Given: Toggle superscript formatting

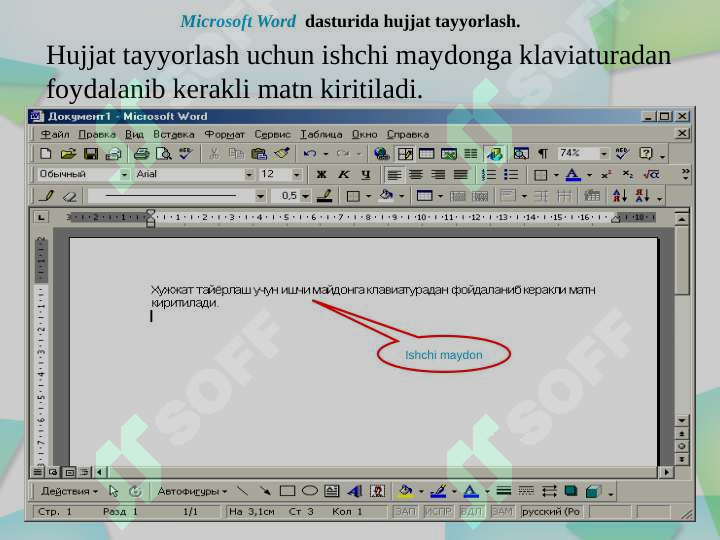Looking at the screenshot, I should [x=606, y=174].
